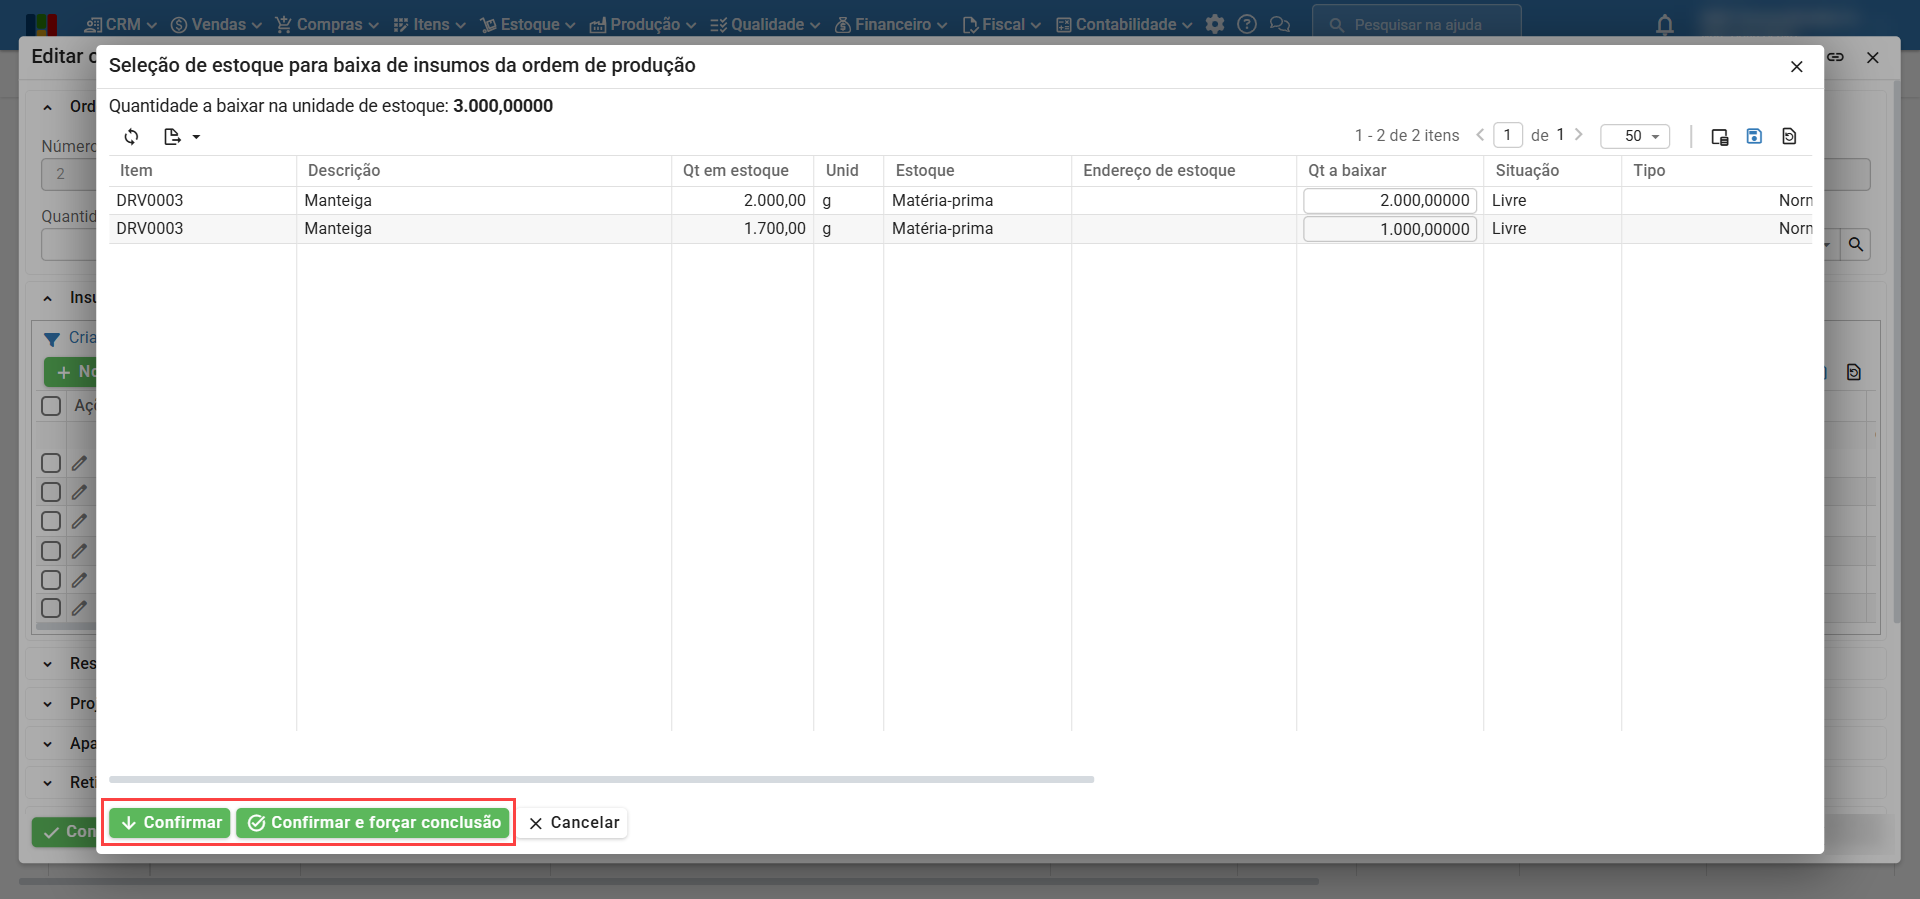Edit second insumo row with pencil icon
1920x899 pixels.
79,492
